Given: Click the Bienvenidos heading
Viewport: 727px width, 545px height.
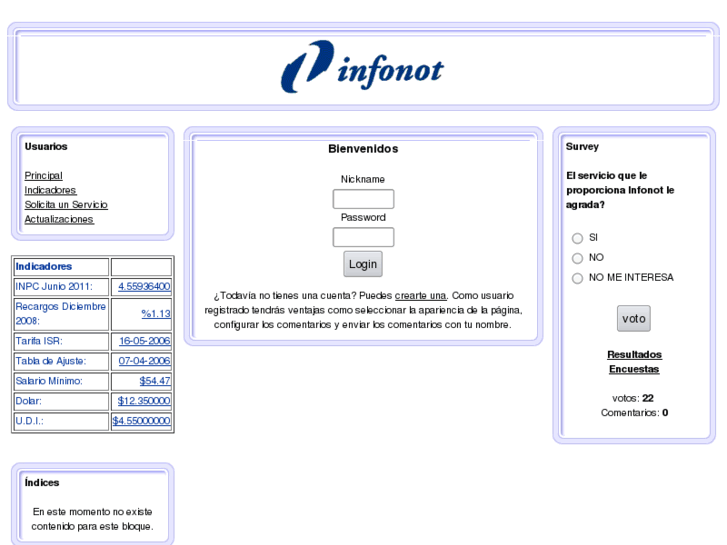Looking at the screenshot, I should coord(363,149).
